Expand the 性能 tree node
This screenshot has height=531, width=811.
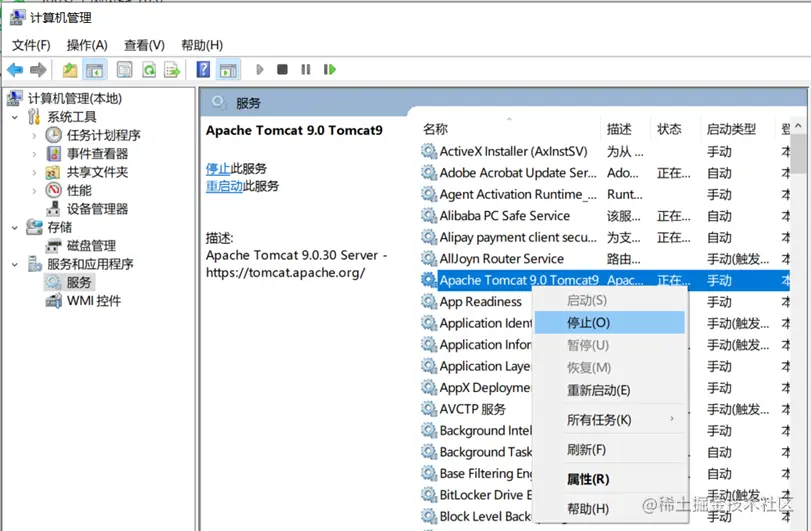coord(34,191)
